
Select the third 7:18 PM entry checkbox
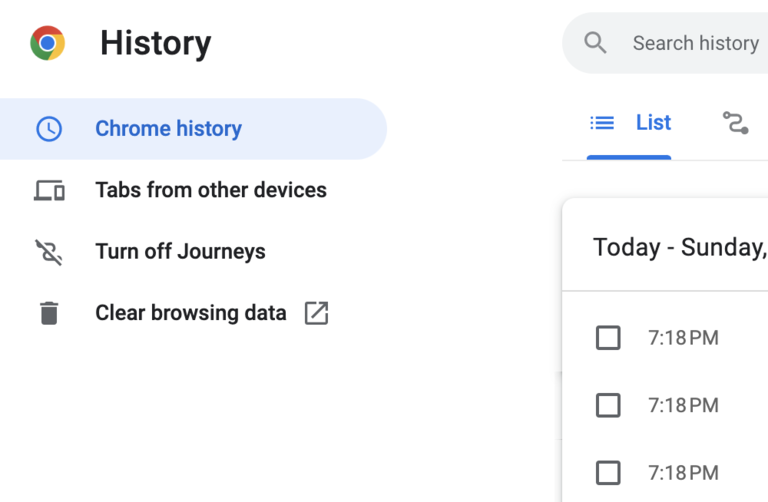[608, 472]
